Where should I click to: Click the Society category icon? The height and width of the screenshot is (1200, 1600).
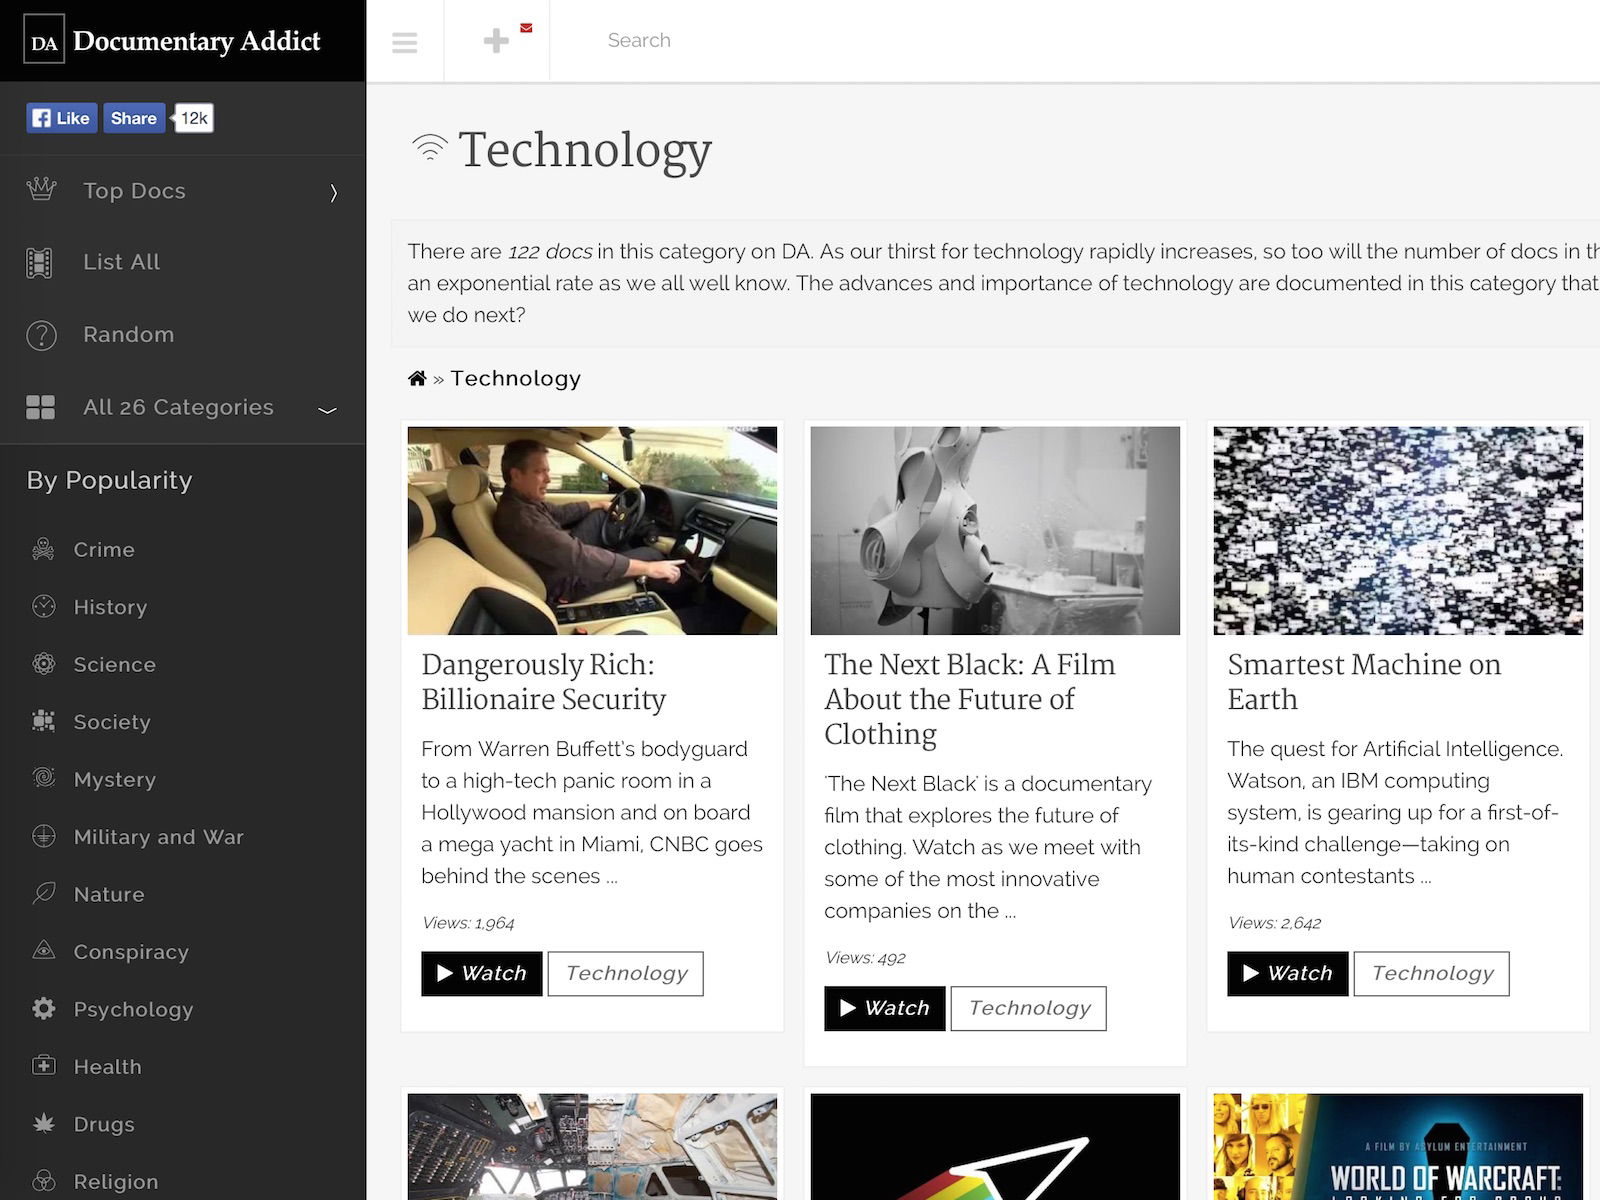[x=43, y=721]
